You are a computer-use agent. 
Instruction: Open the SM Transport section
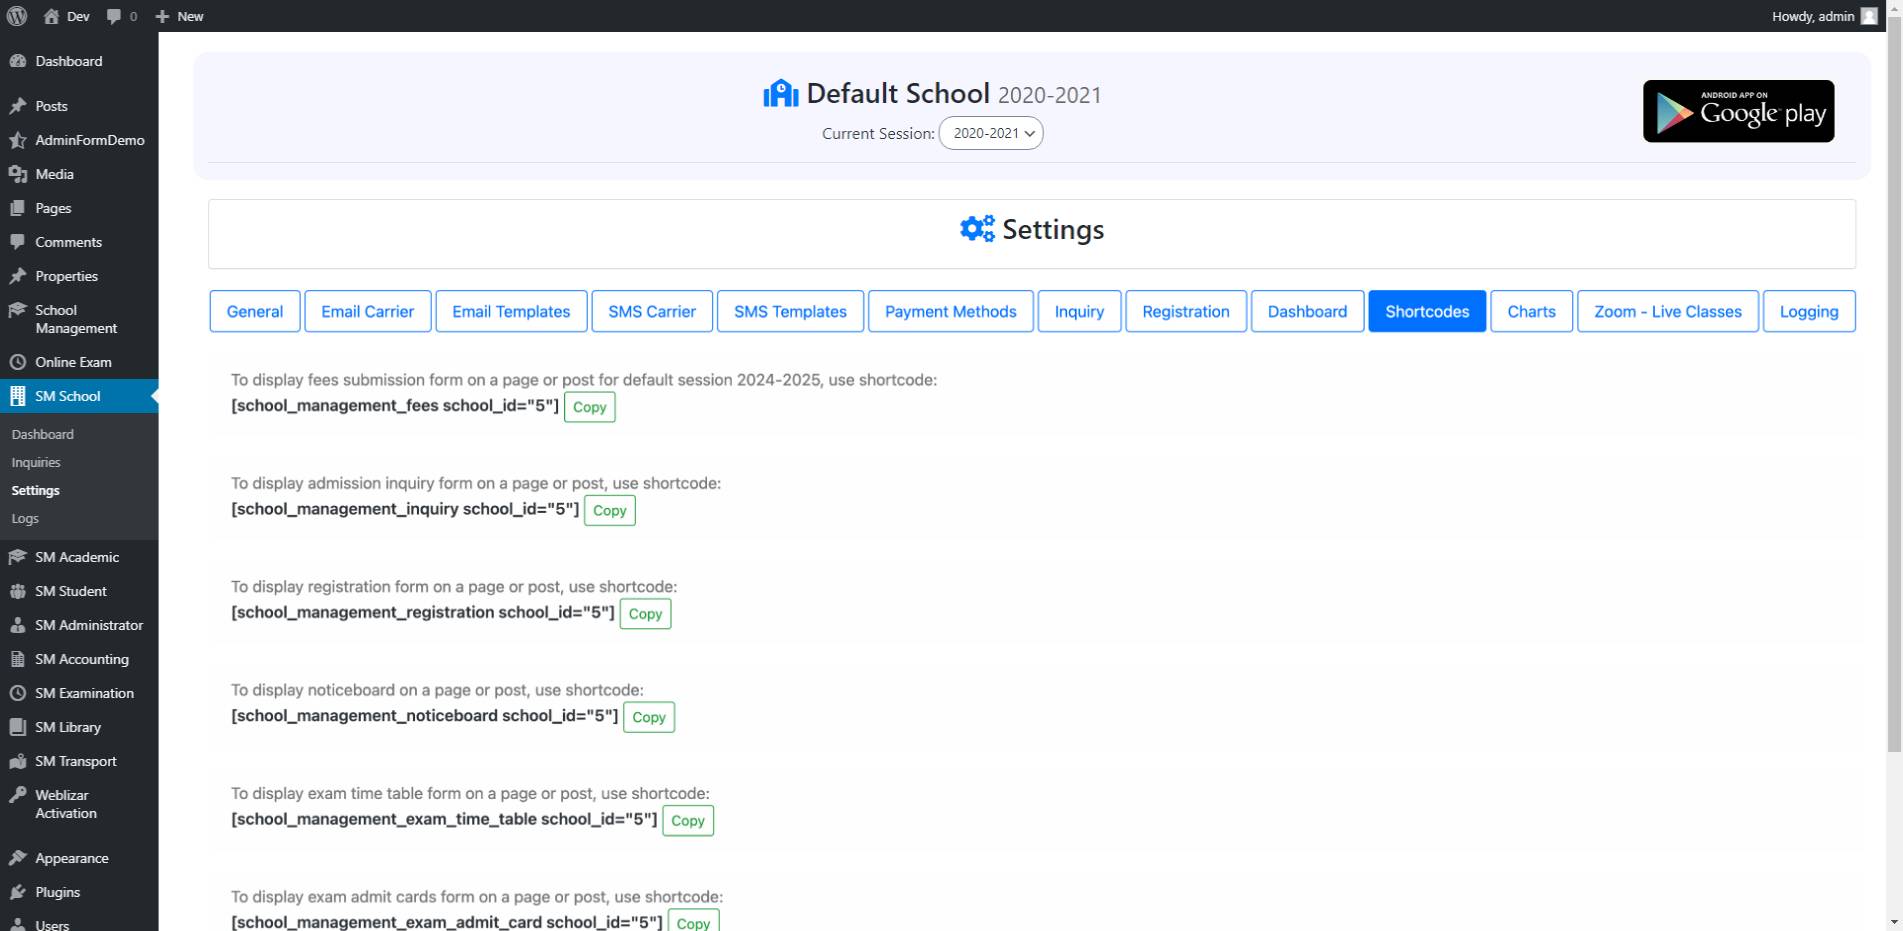(77, 761)
